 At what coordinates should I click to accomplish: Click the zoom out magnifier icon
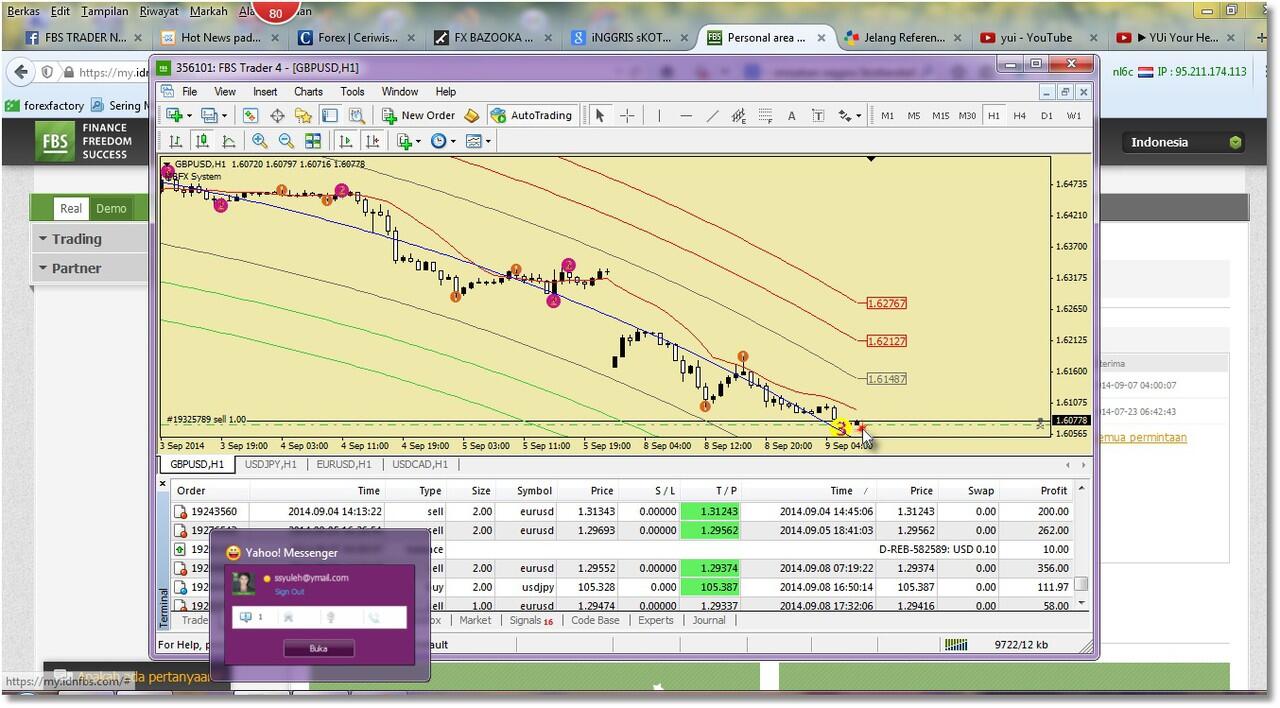286,141
